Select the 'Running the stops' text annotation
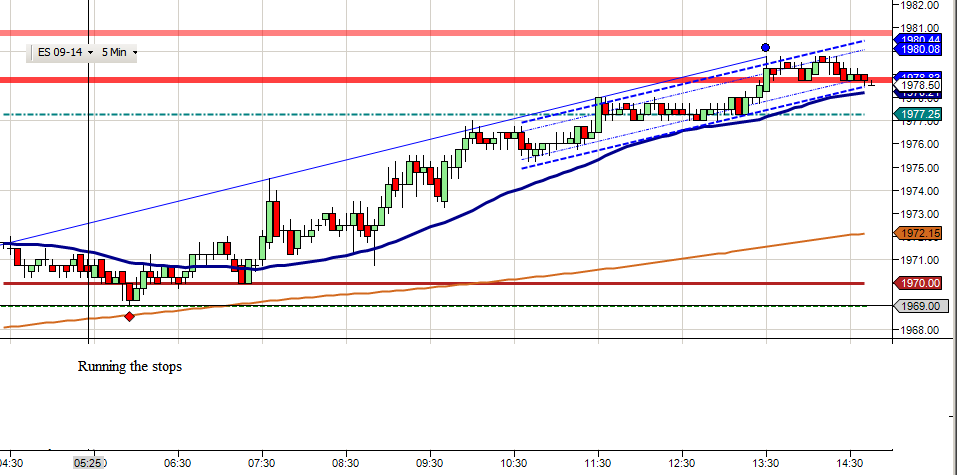Viewport: 957px width, 475px height. point(129,367)
